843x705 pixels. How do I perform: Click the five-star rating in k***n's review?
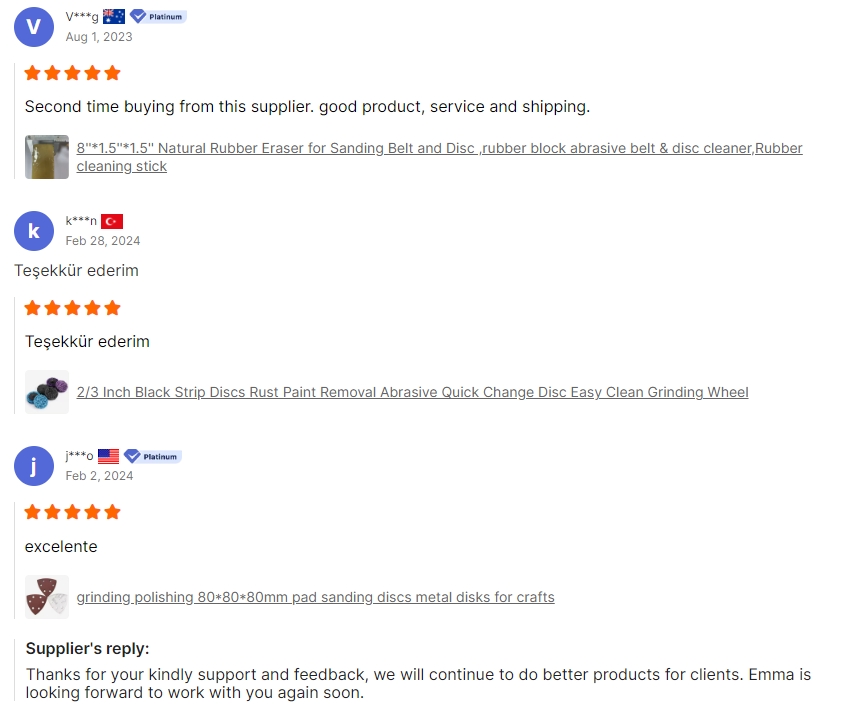[x=73, y=308]
